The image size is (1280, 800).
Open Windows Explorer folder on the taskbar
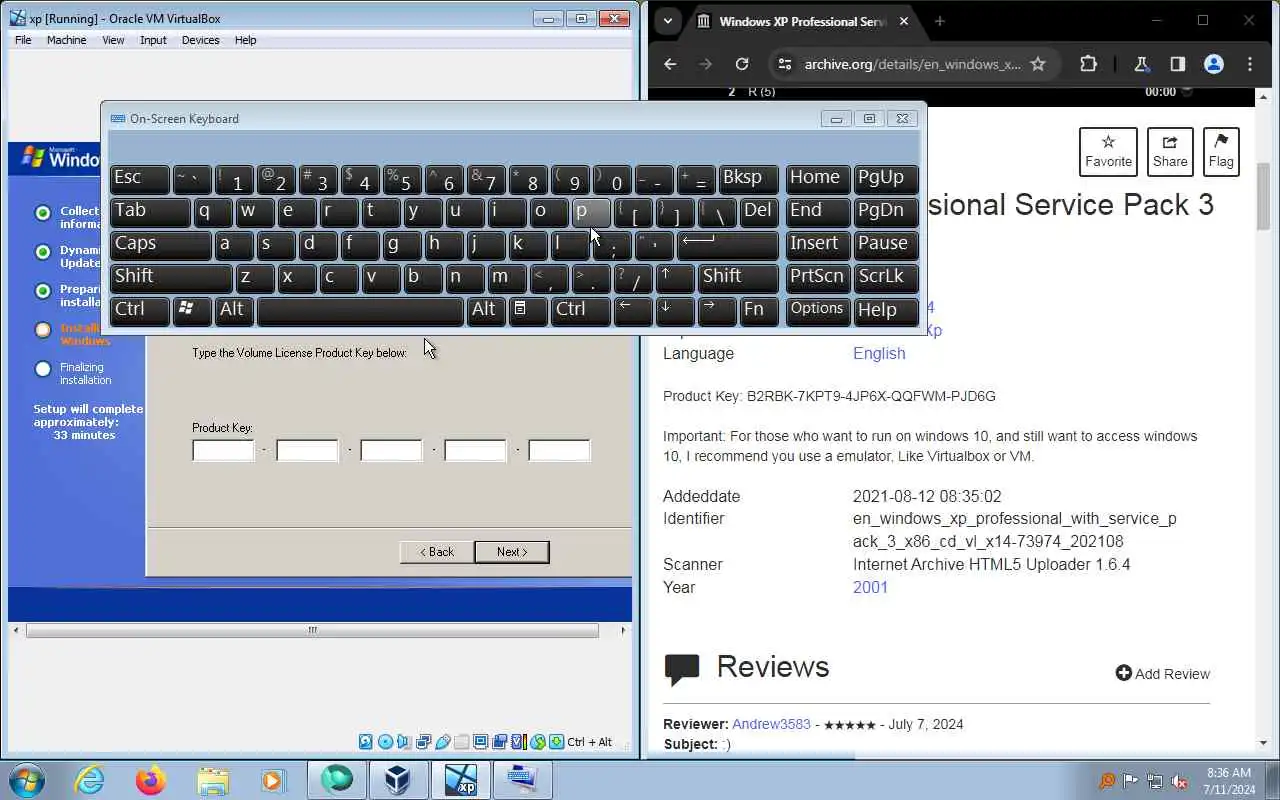(213, 780)
